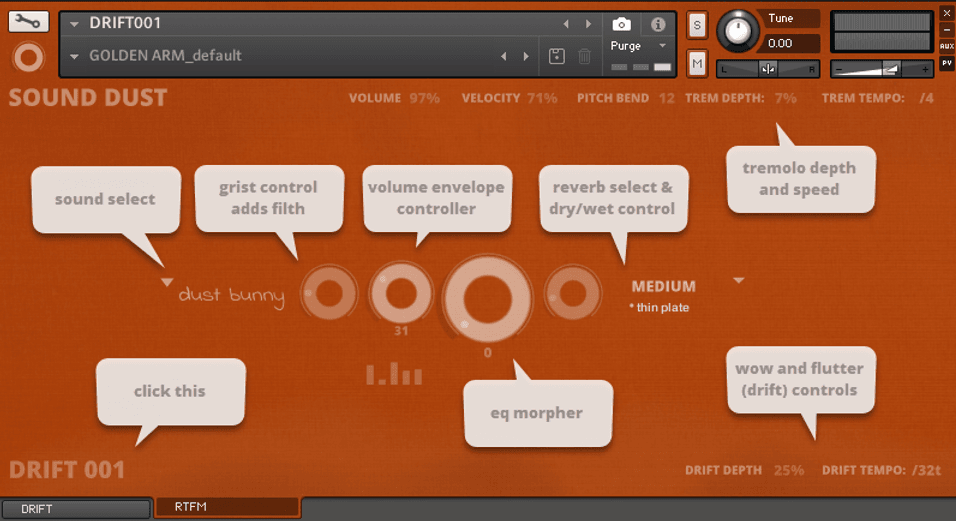Select next snapshot arrow beside GOLDEN ARM_default

click(526, 56)
